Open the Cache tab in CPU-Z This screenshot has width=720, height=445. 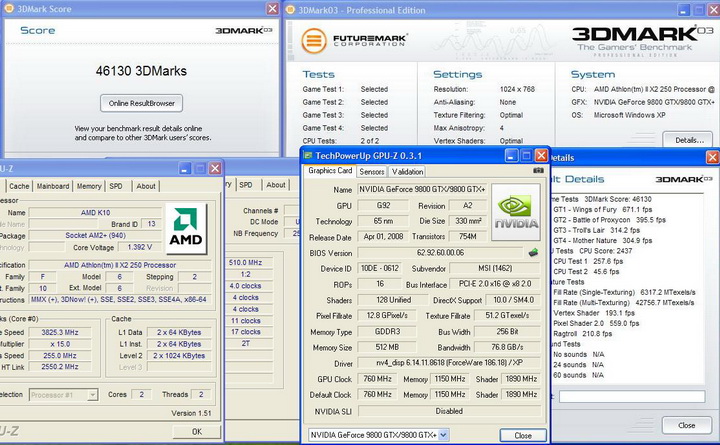point(19,186)
